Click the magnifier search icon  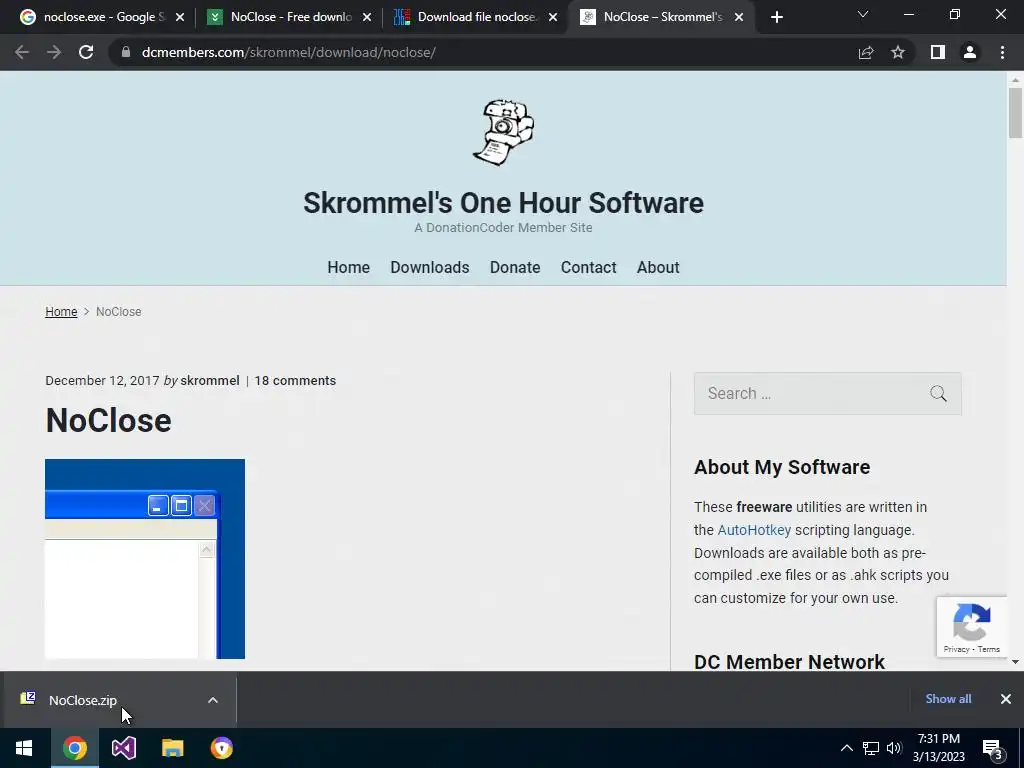[938, 394]
